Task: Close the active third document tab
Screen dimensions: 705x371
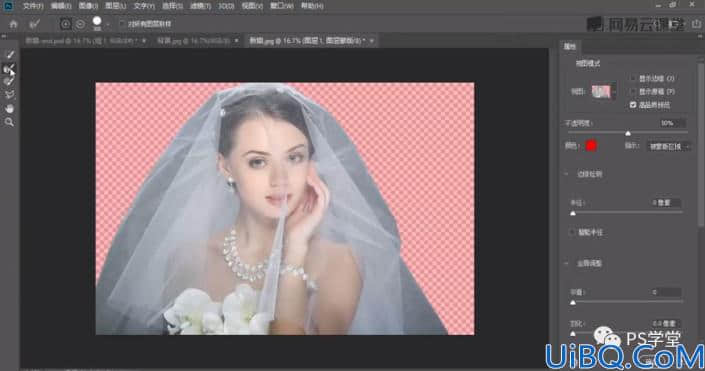Action: click(371, 40)
